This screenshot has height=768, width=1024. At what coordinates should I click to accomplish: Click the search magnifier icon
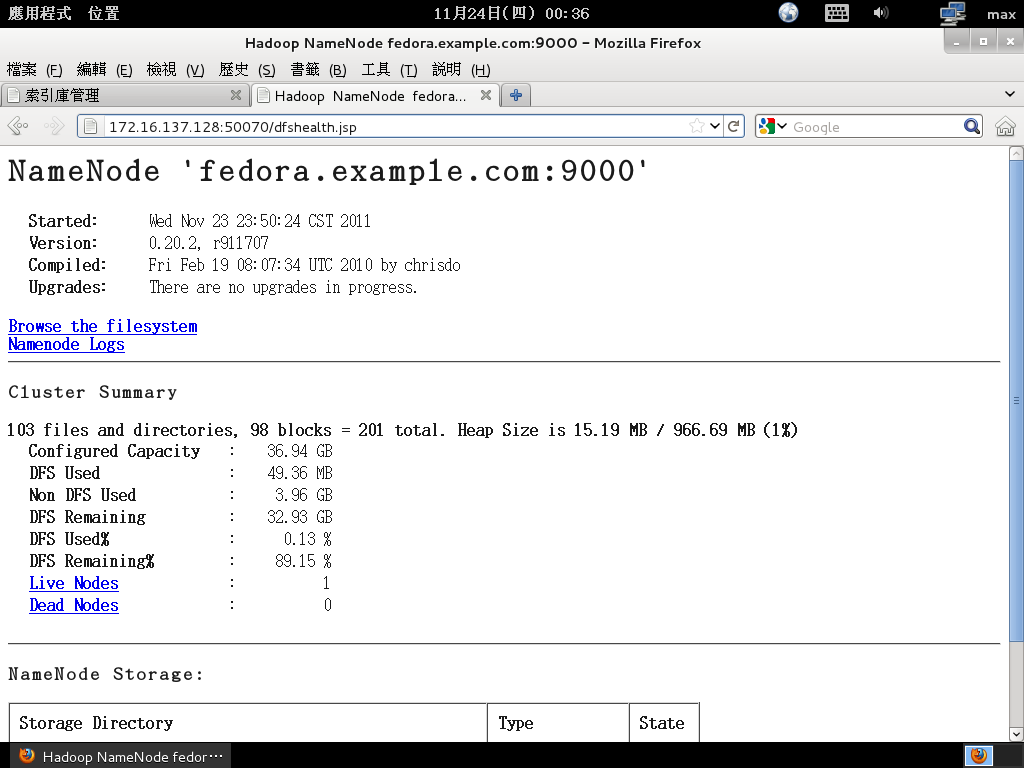click(972, 127)
